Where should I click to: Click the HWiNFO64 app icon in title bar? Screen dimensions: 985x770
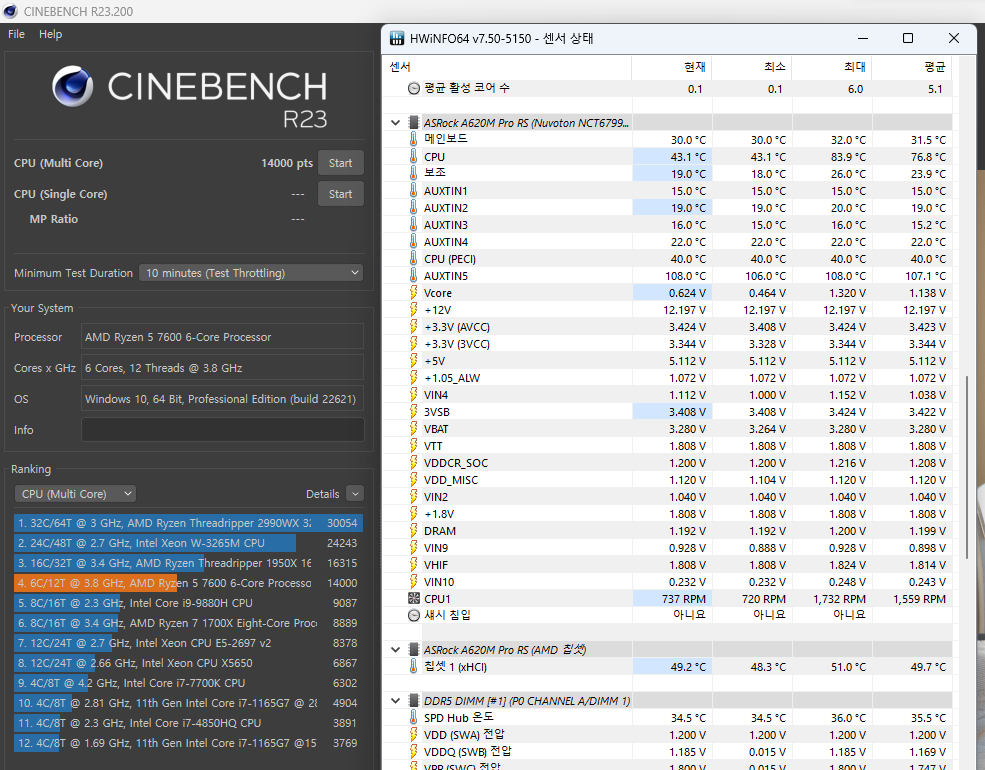397,38
